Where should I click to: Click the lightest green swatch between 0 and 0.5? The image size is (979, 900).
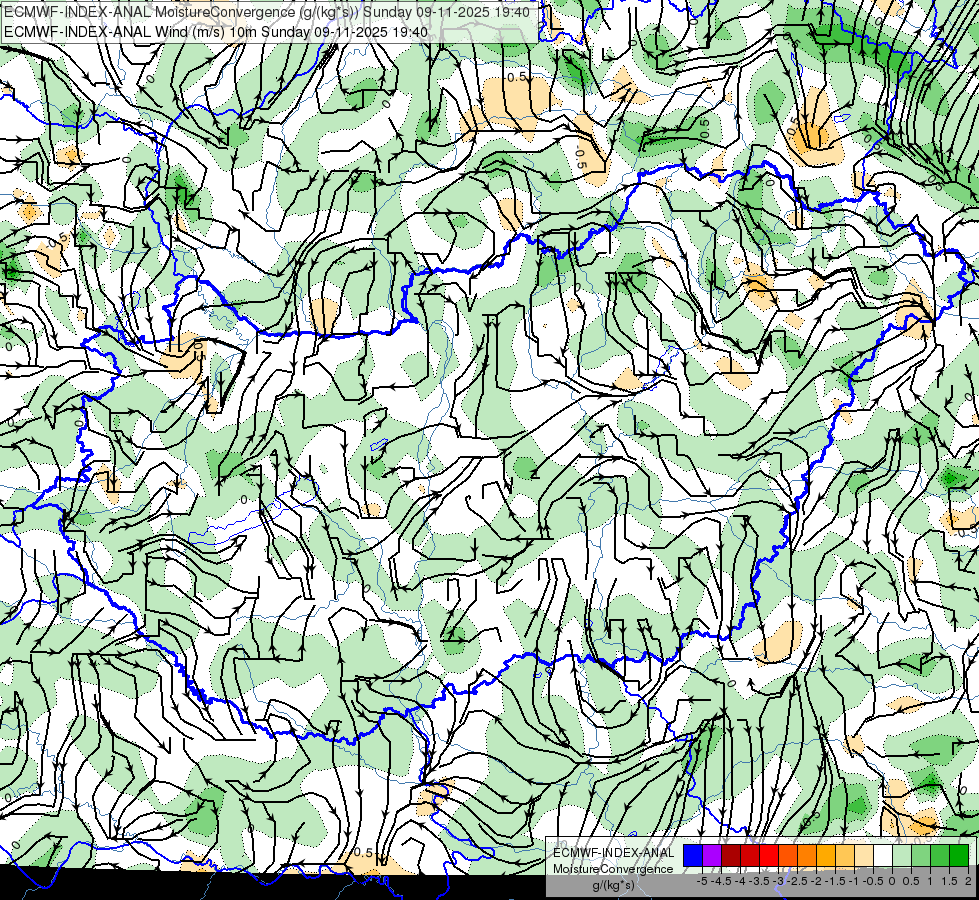[902, 855]
